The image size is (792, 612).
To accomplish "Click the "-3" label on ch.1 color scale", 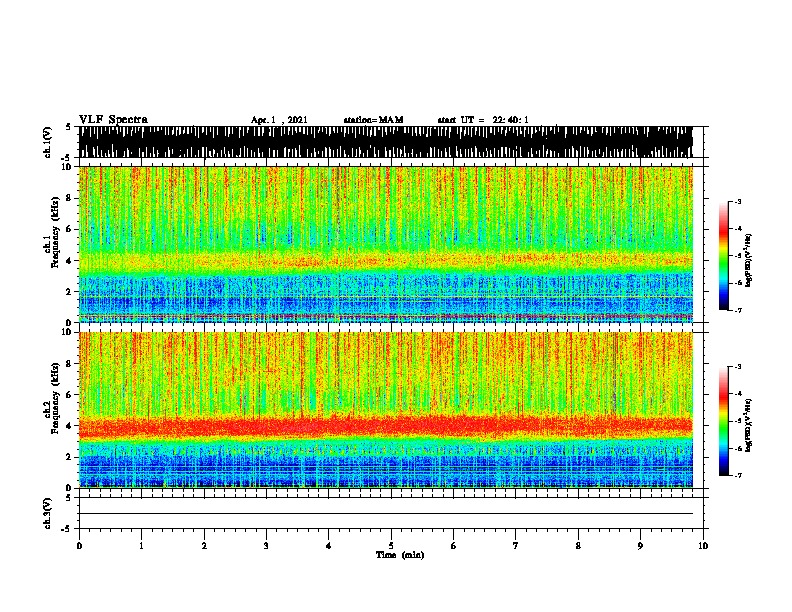I will 738,201.
